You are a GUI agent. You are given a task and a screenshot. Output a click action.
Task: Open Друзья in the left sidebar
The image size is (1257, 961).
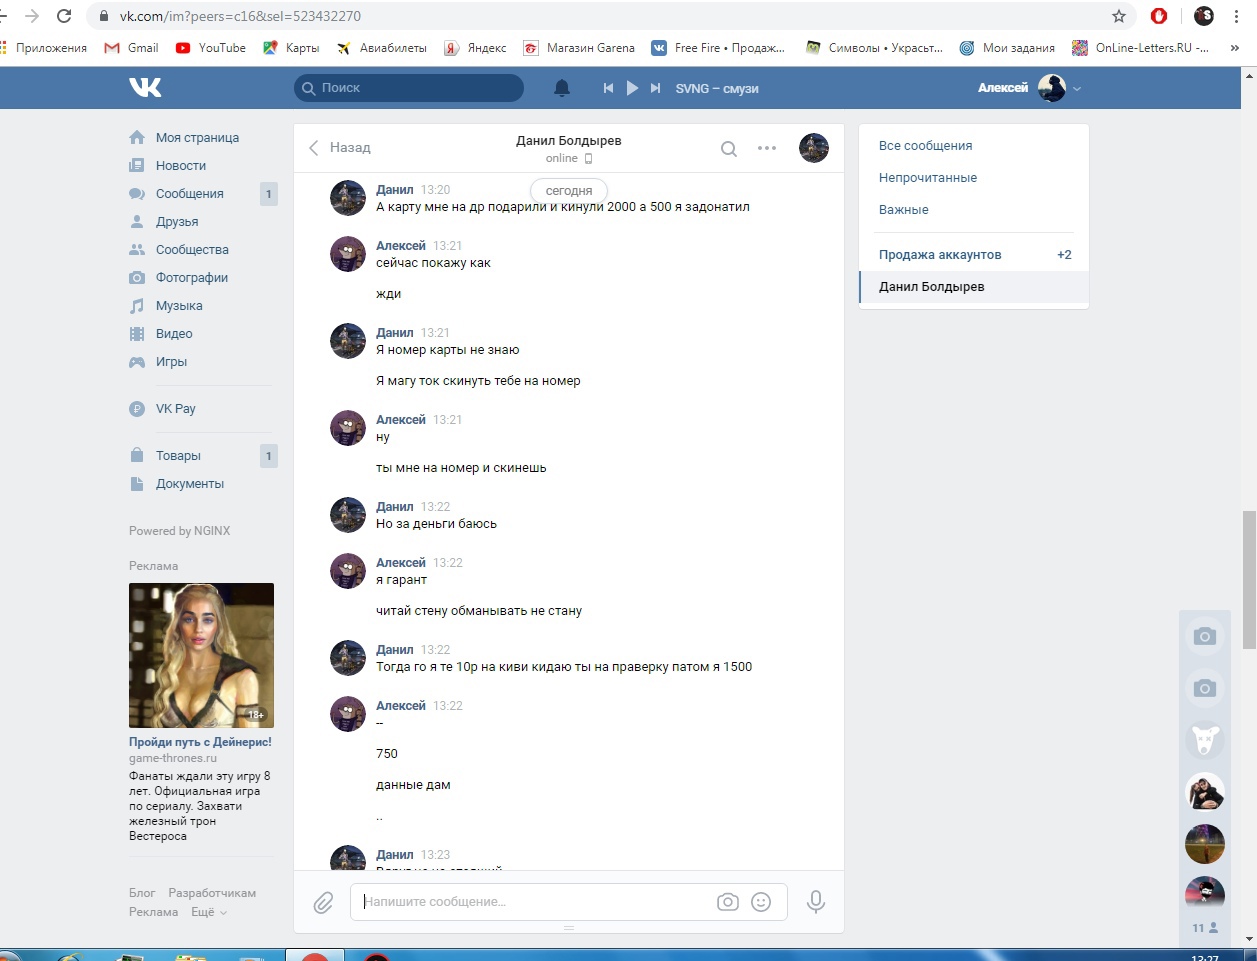pos(177,222)
